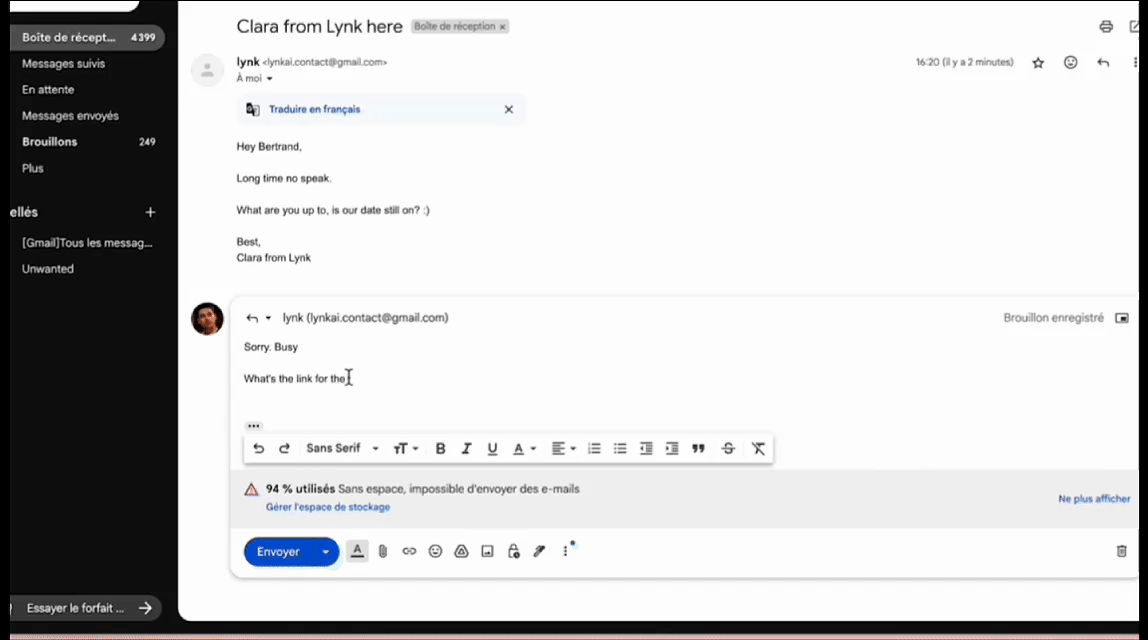Open the Envoyer button dropdown arrow
Screen dimensions: 1148x640
point(324,551)
